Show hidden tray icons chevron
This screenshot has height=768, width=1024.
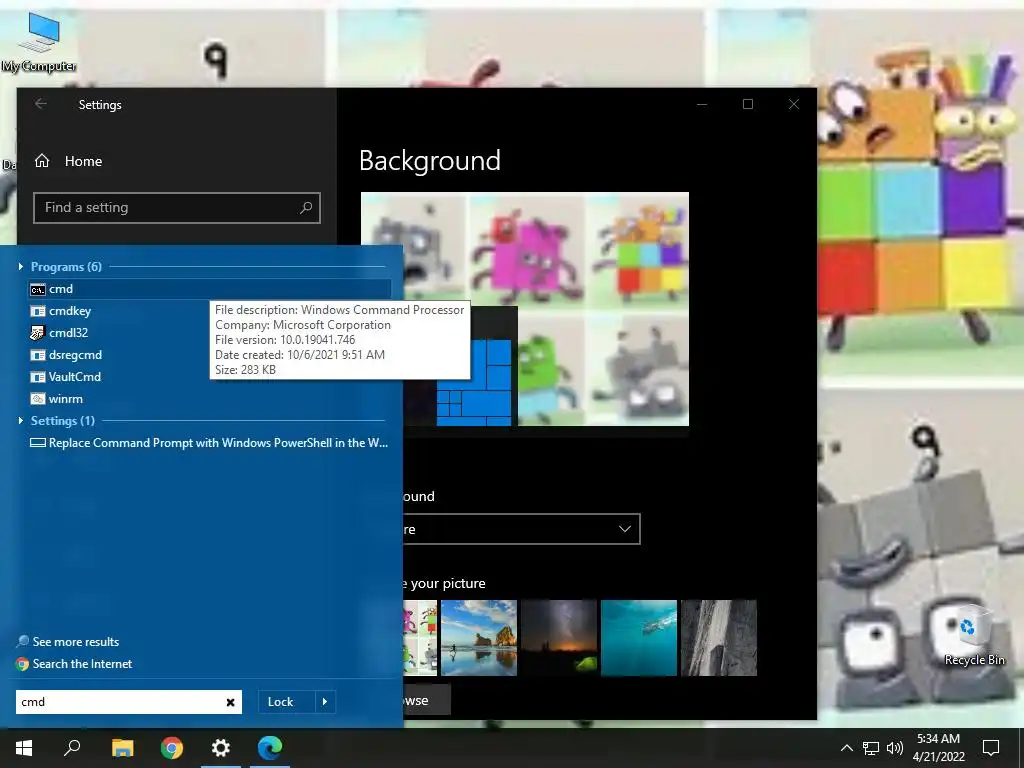coord(846,748)
